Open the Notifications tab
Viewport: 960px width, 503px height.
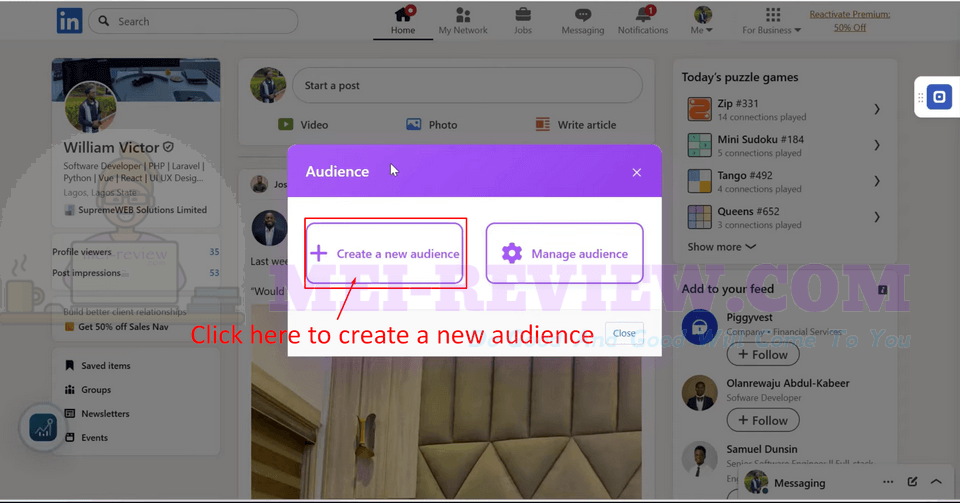tap(643, 21)
